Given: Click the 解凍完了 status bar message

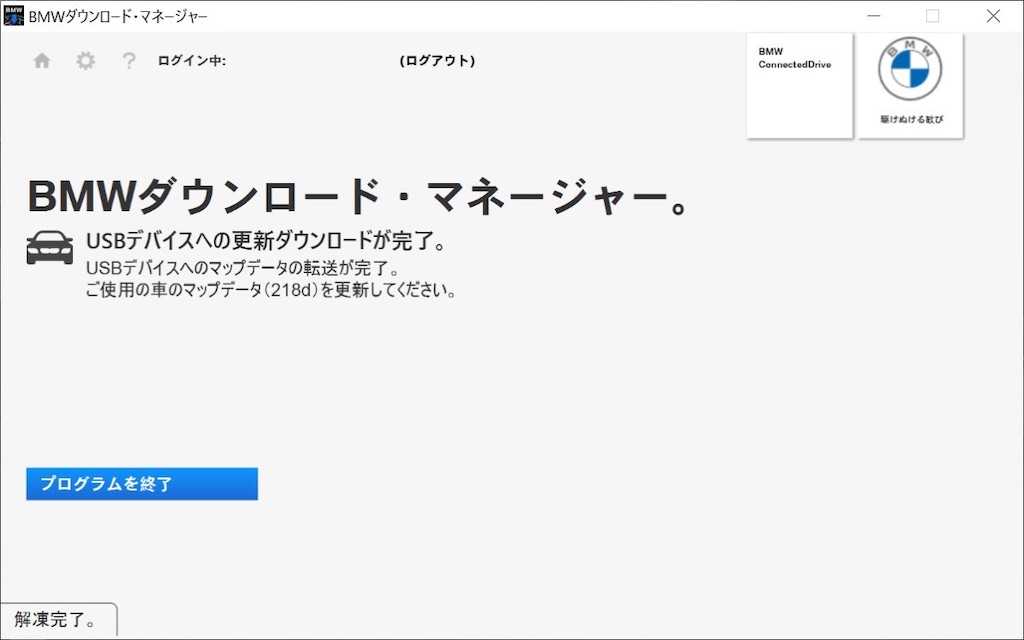Looking at the screenshot, I should point(57,620).
